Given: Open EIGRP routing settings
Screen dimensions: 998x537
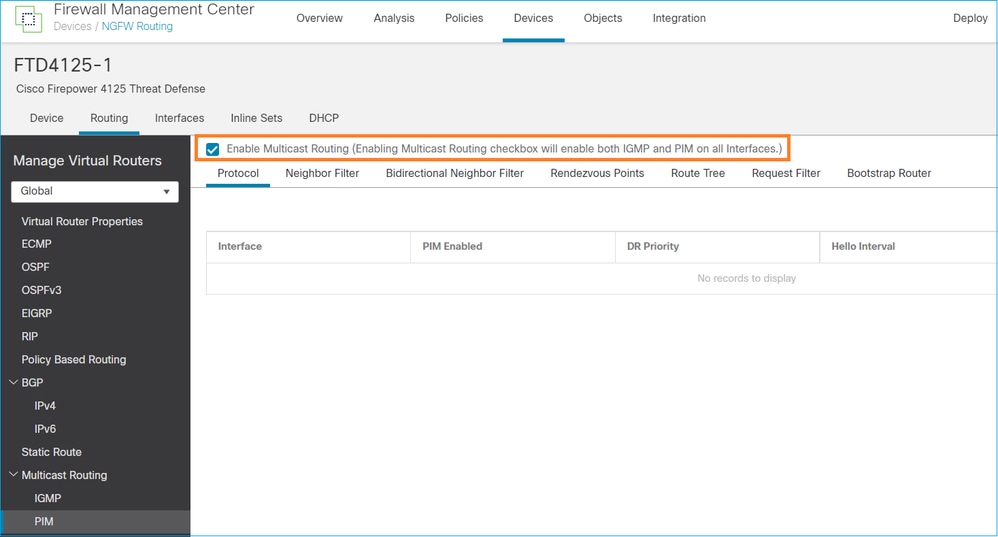Looking at the screenshot, I should tap(36, 313).
